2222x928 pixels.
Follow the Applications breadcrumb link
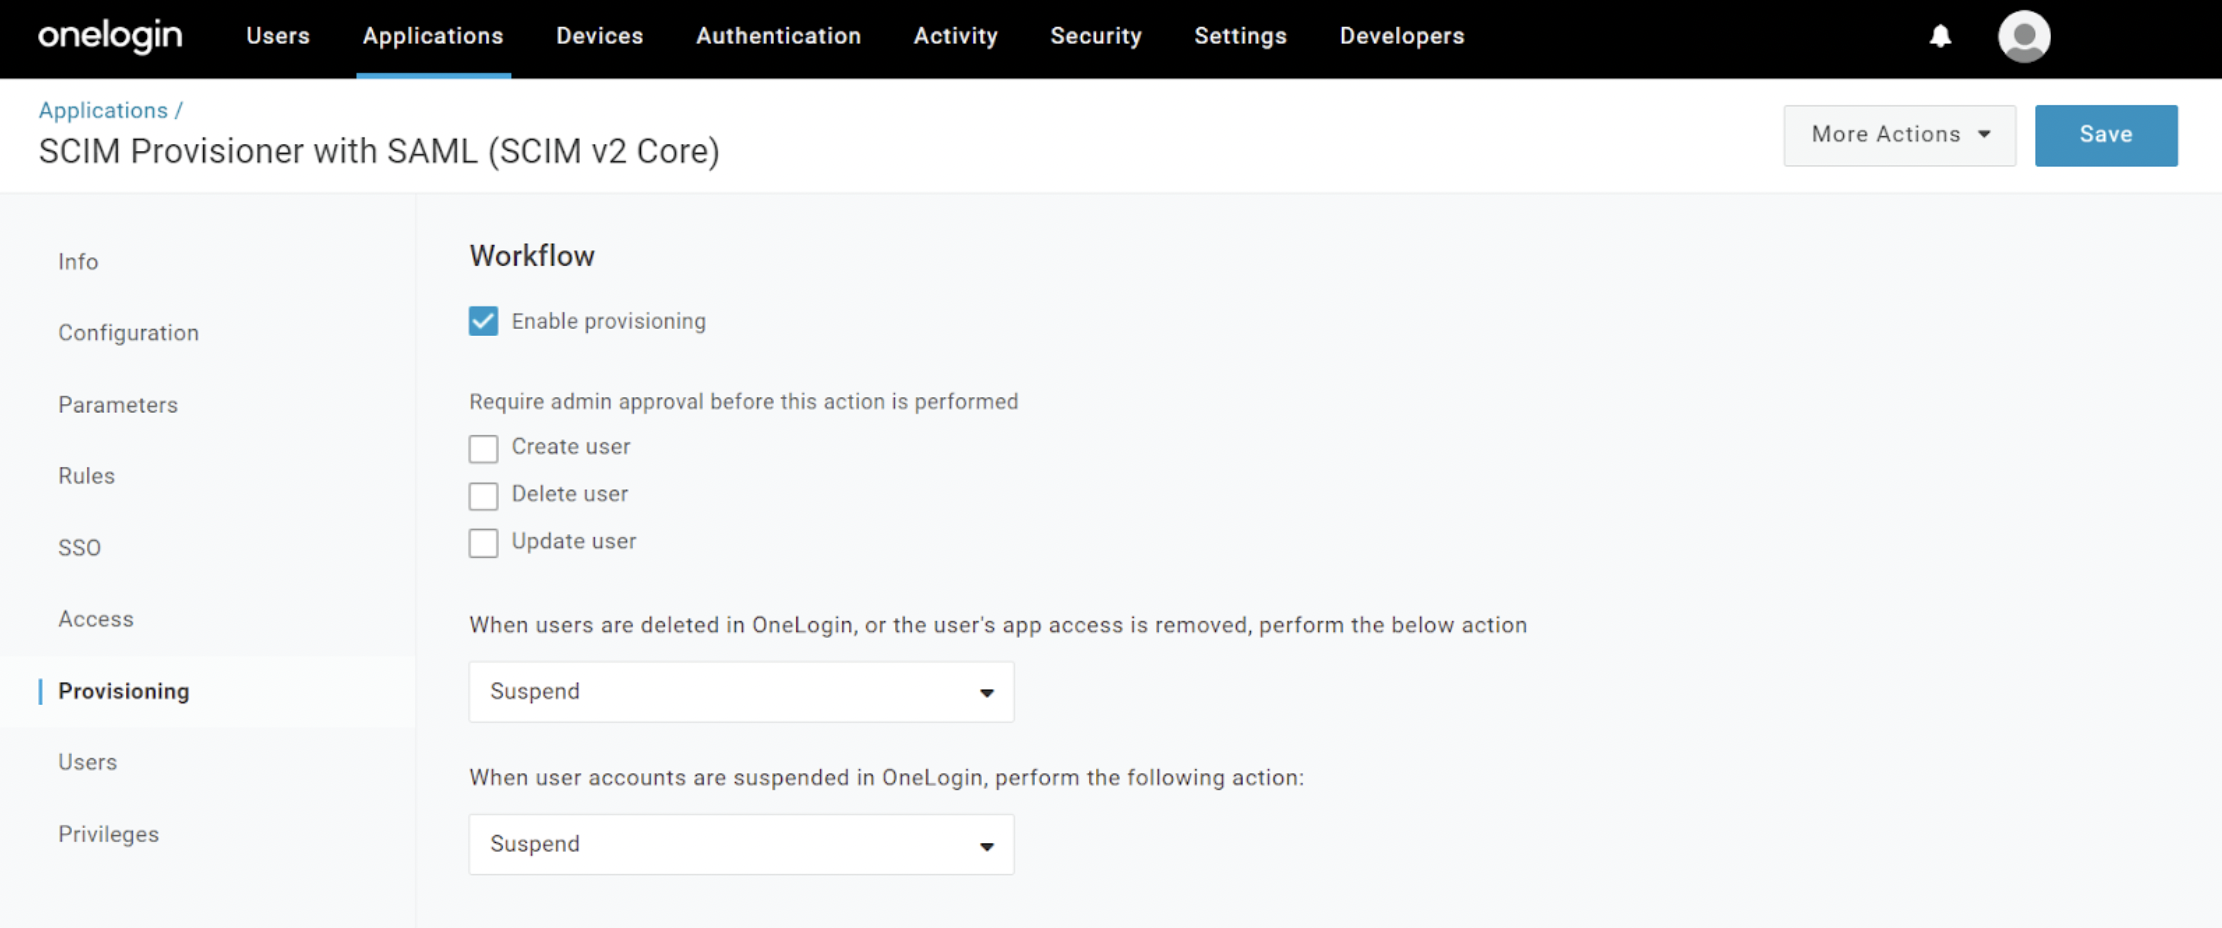pyautogui.click(x=103, y=110)
